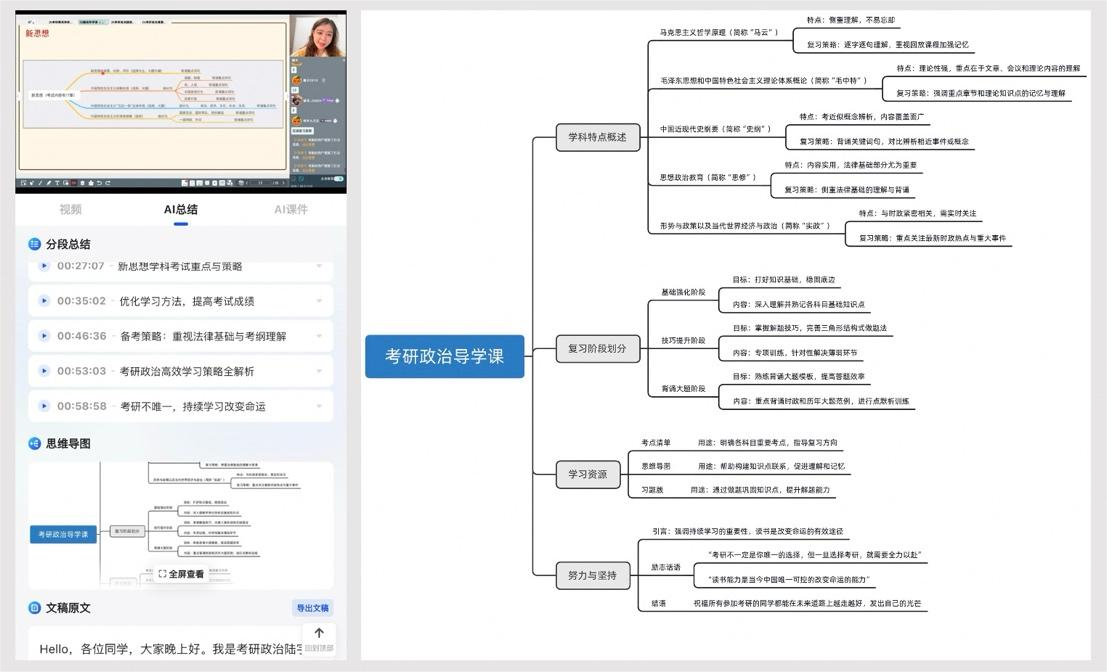Viewport: 1107px width, 672px height.
Task: Expand the 新思想学科考试重点与策略 summary
Action: pyautogui.click(x=319, y=266)
